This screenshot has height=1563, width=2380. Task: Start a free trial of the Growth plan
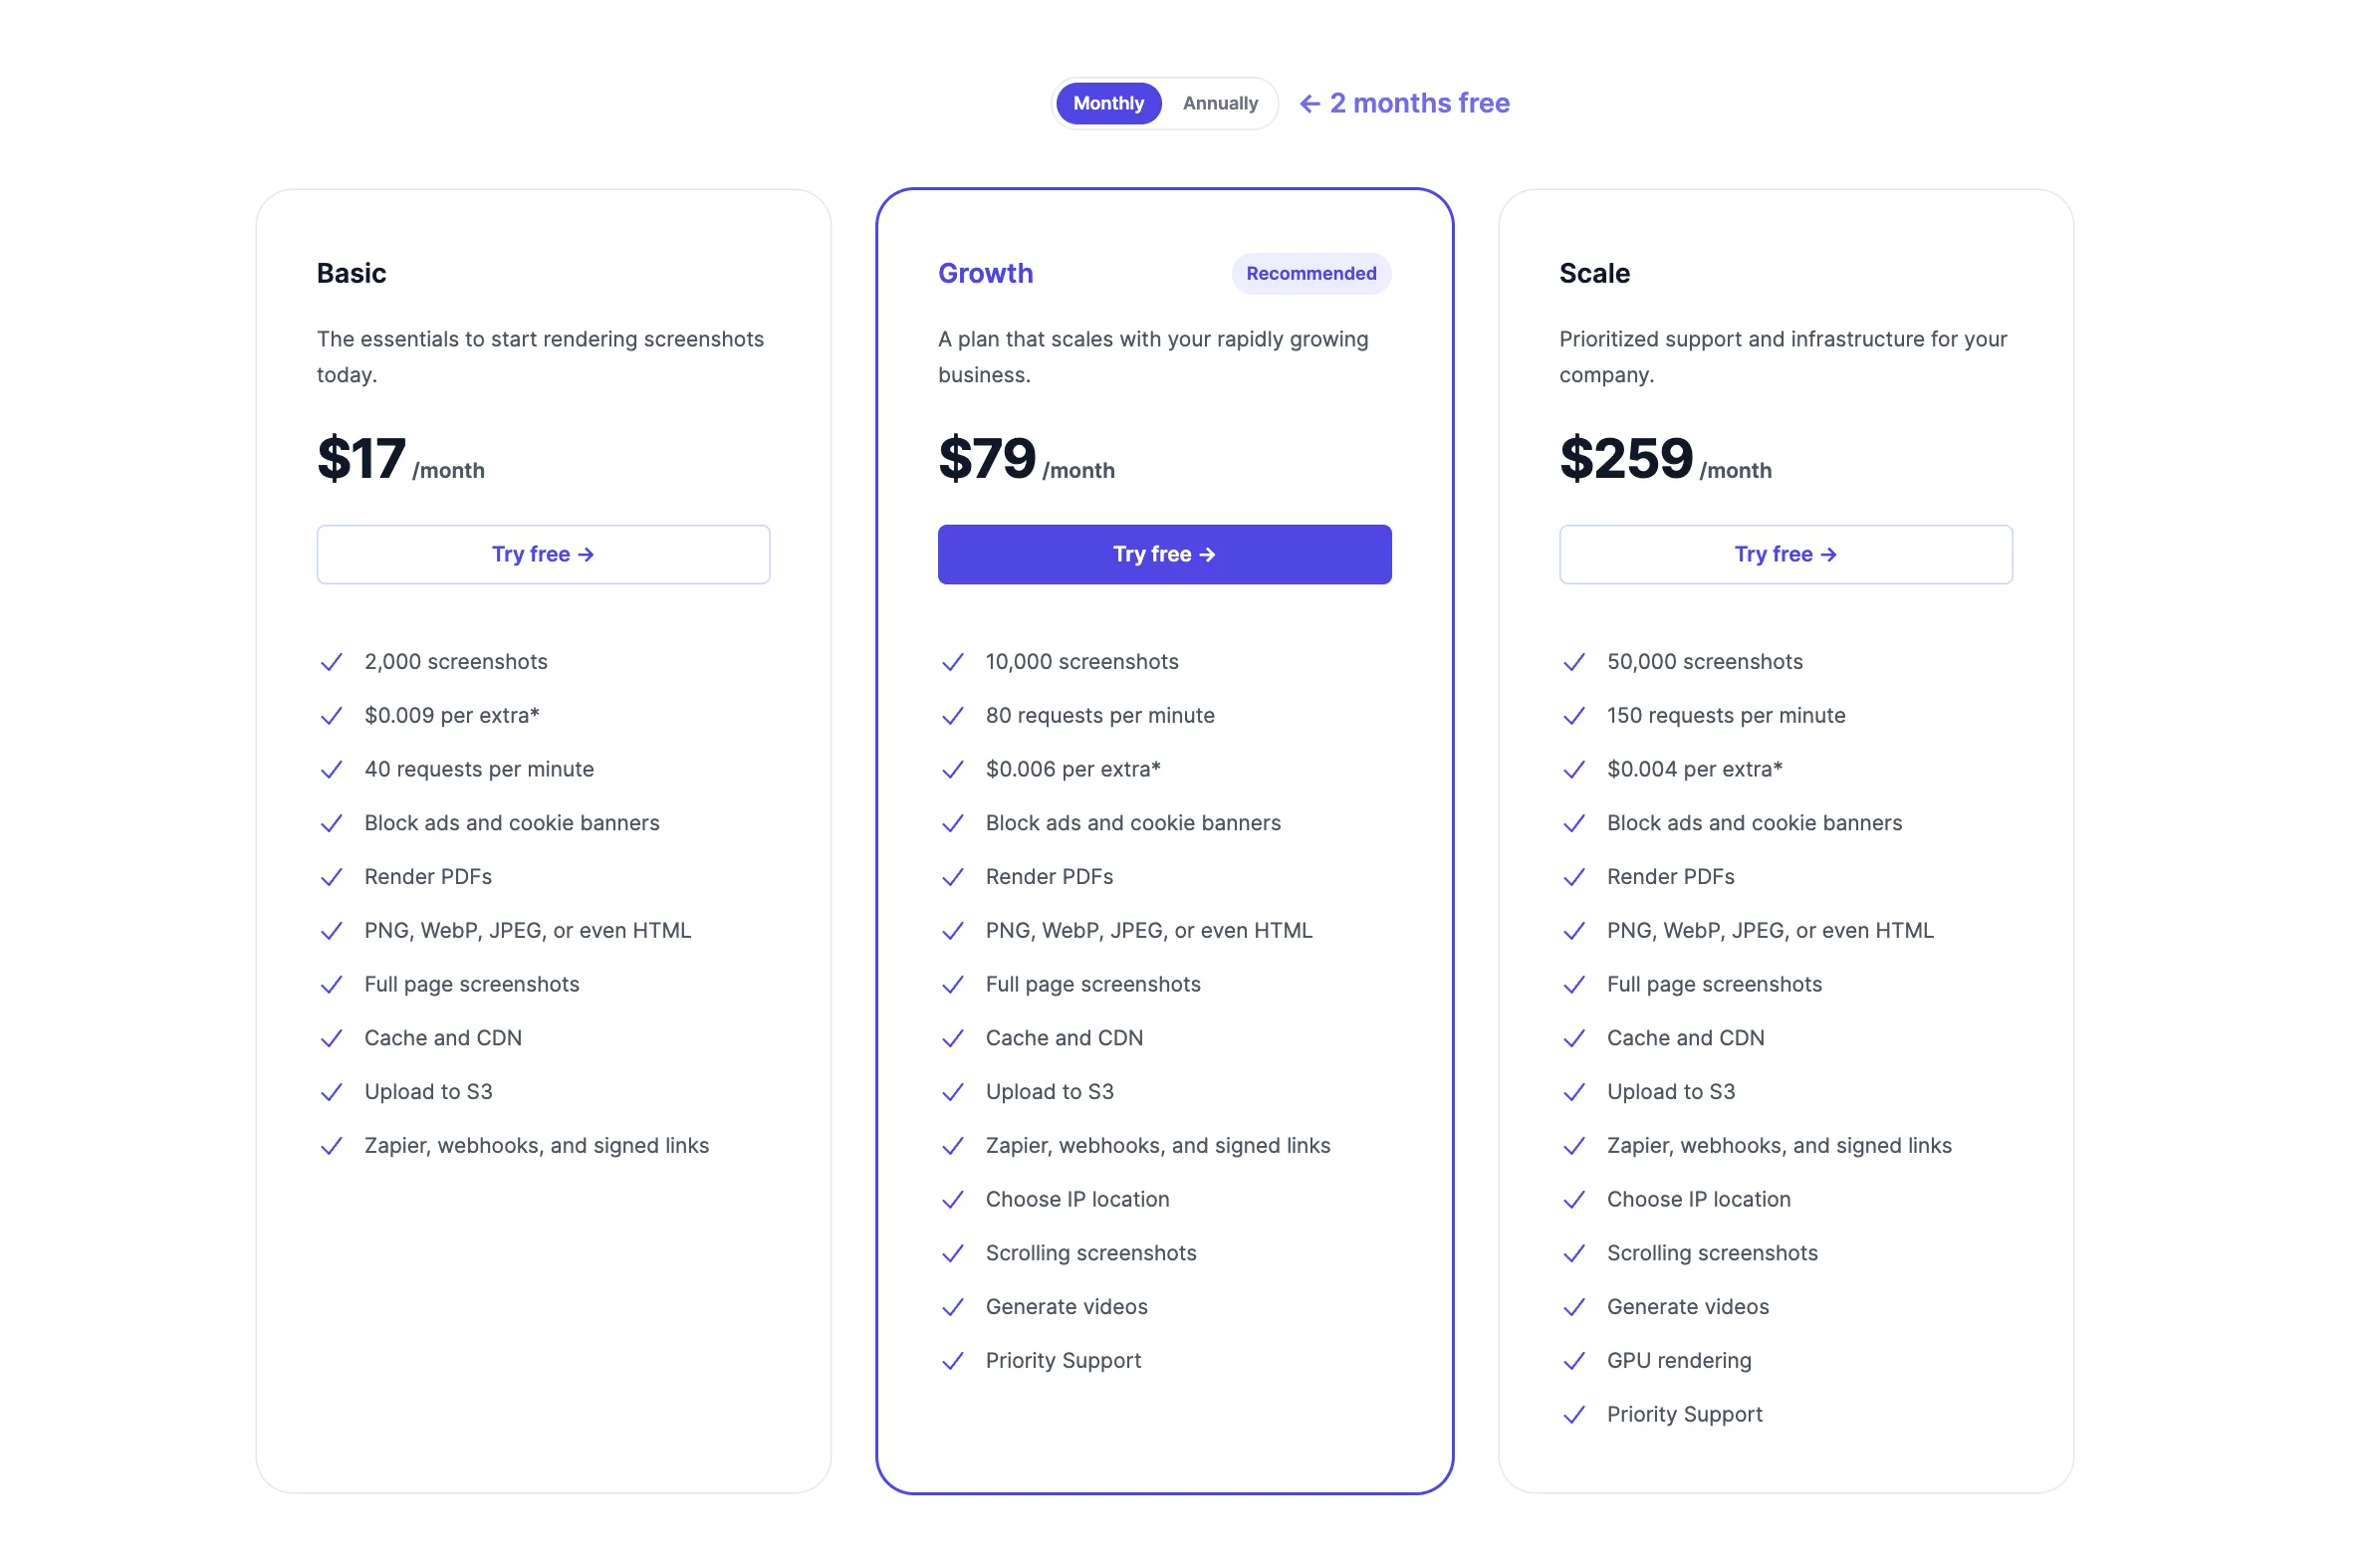1164,554
